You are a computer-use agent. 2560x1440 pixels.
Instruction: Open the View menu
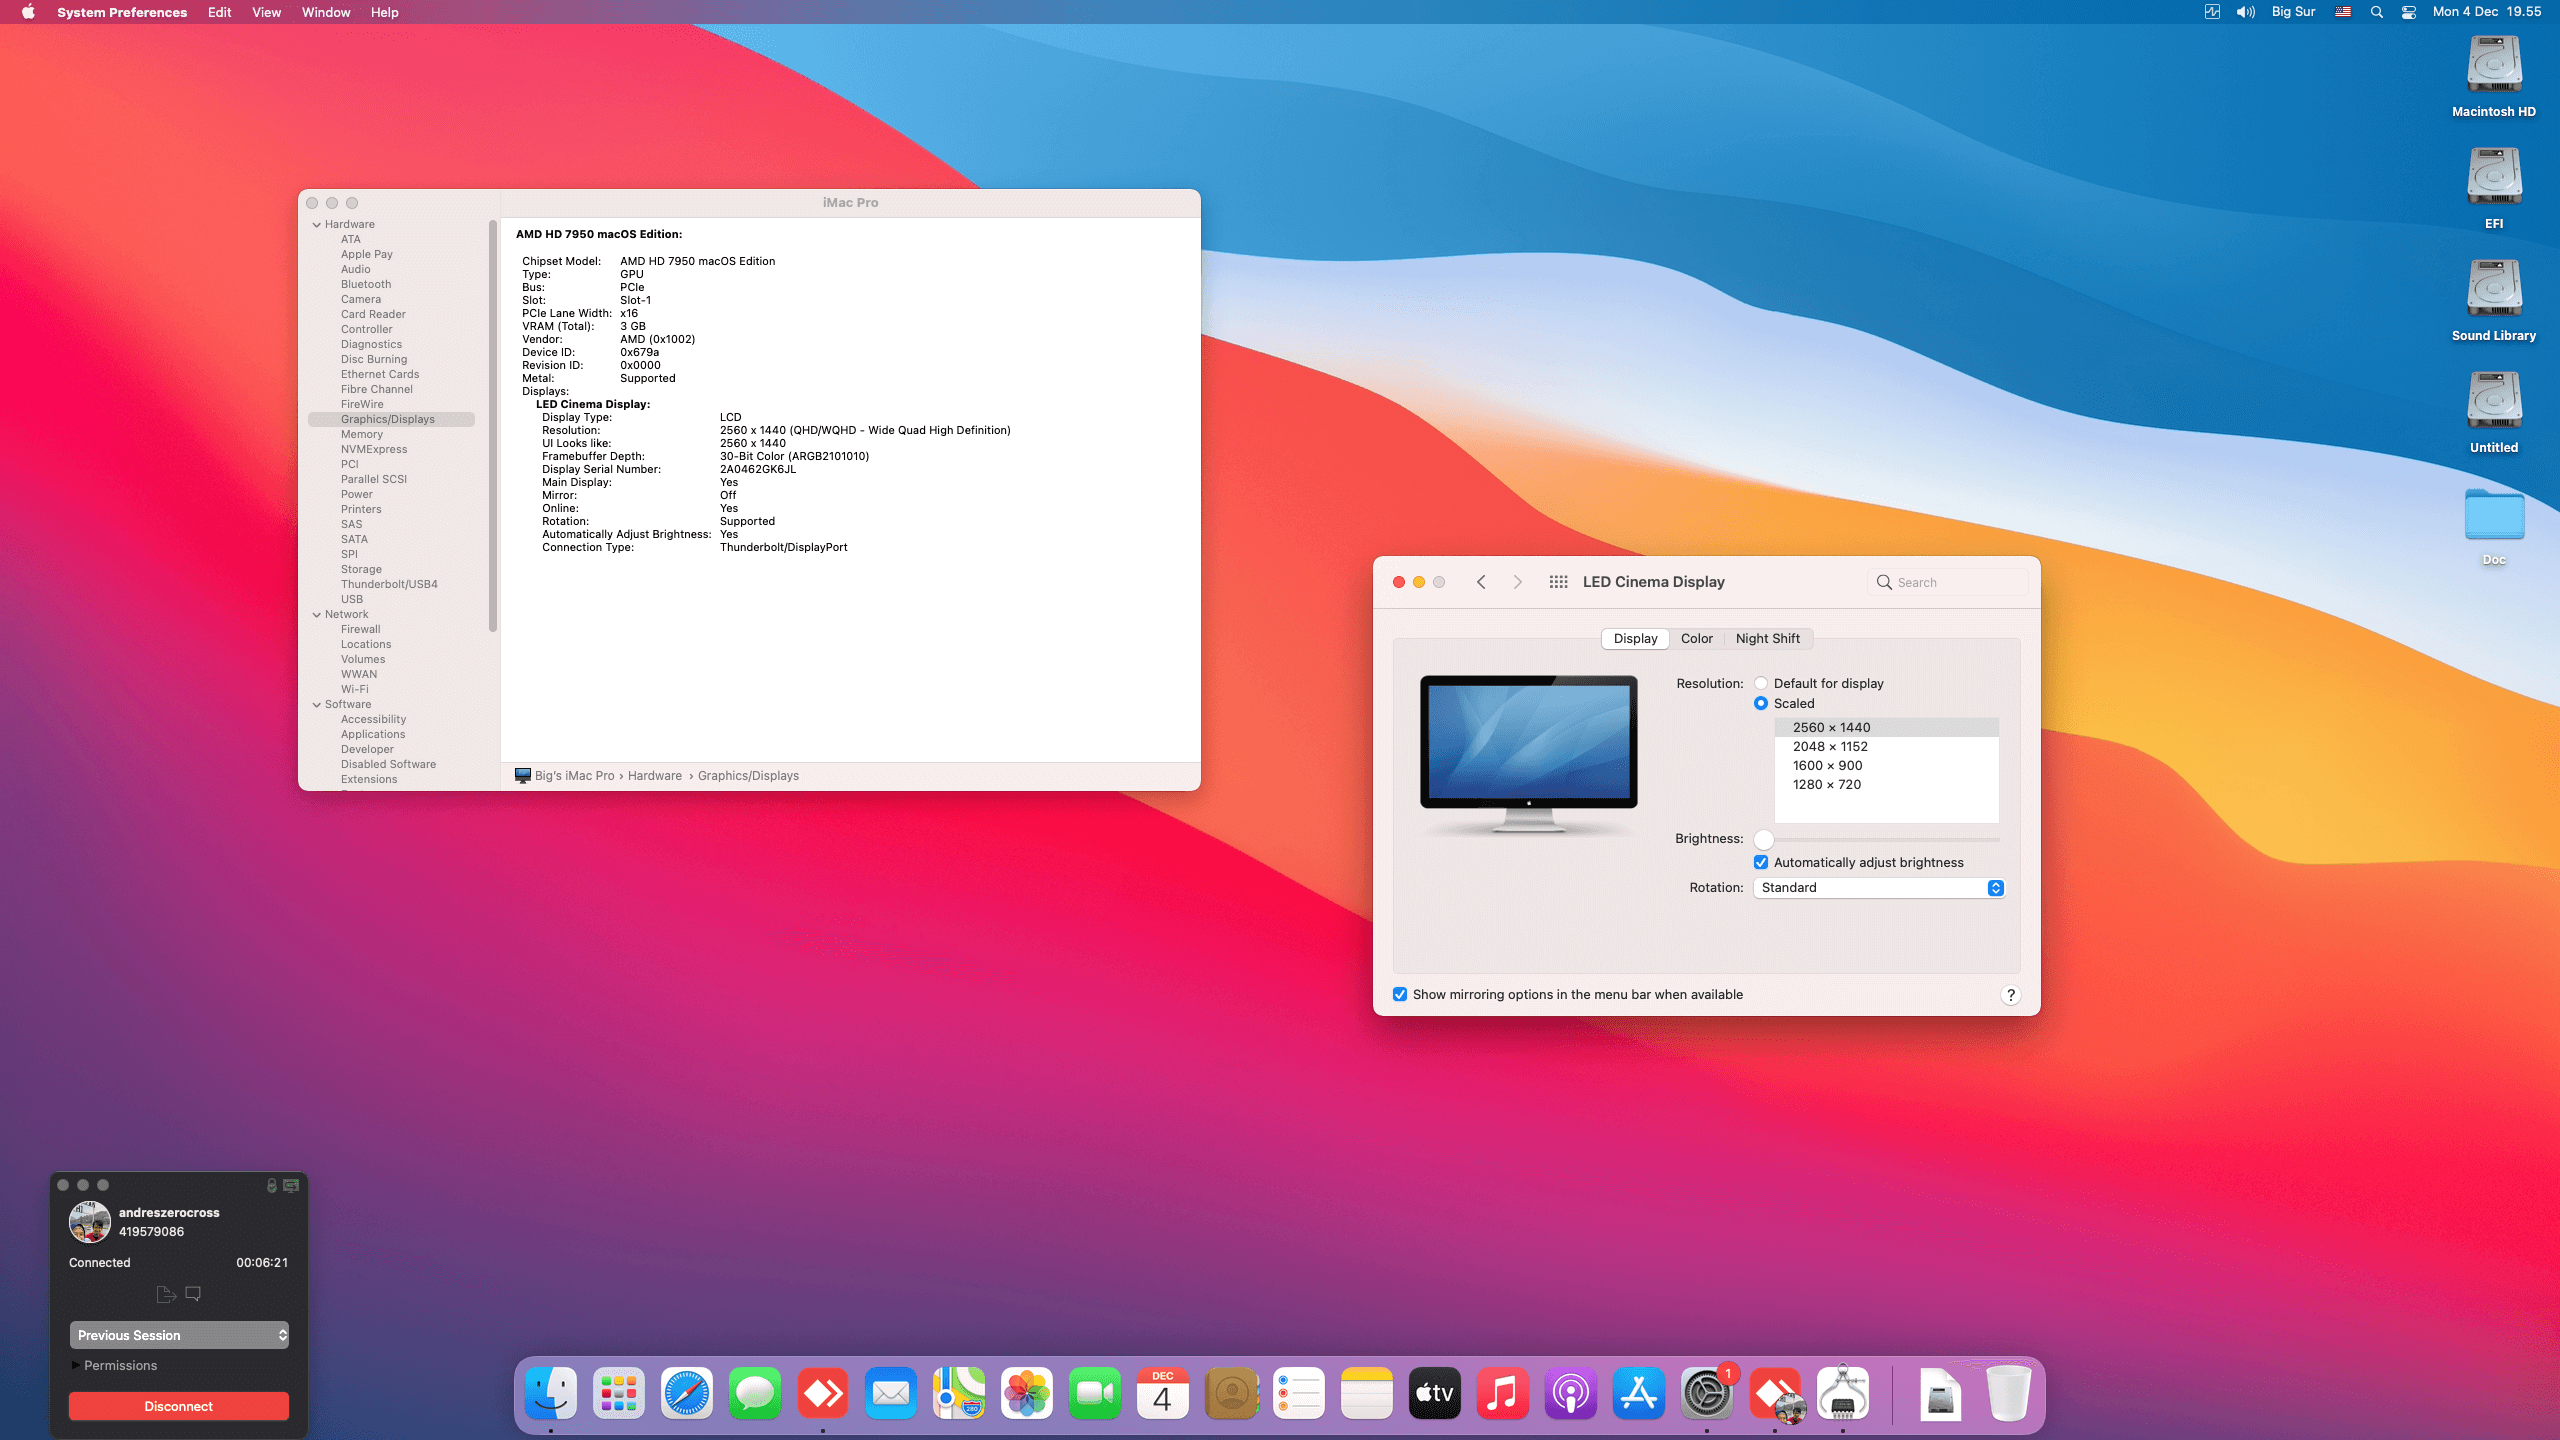(x=266, y=12)
